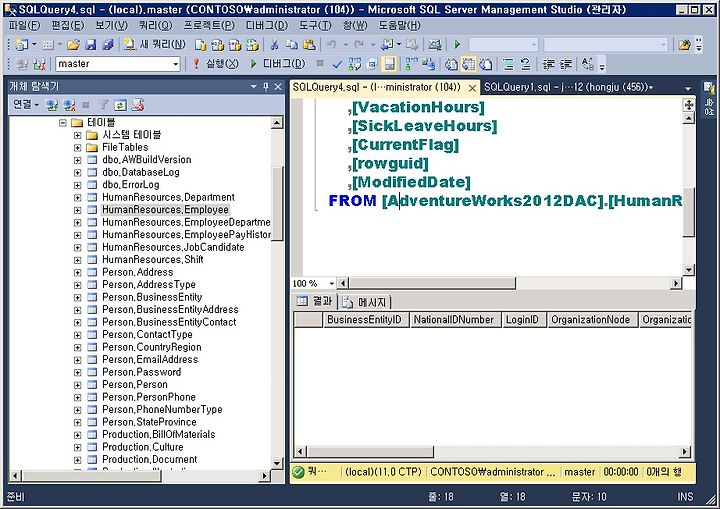The image size is (720, 509).
Task: Click the 새 쿼리(N) button
Action: click(x=155, y=45)
